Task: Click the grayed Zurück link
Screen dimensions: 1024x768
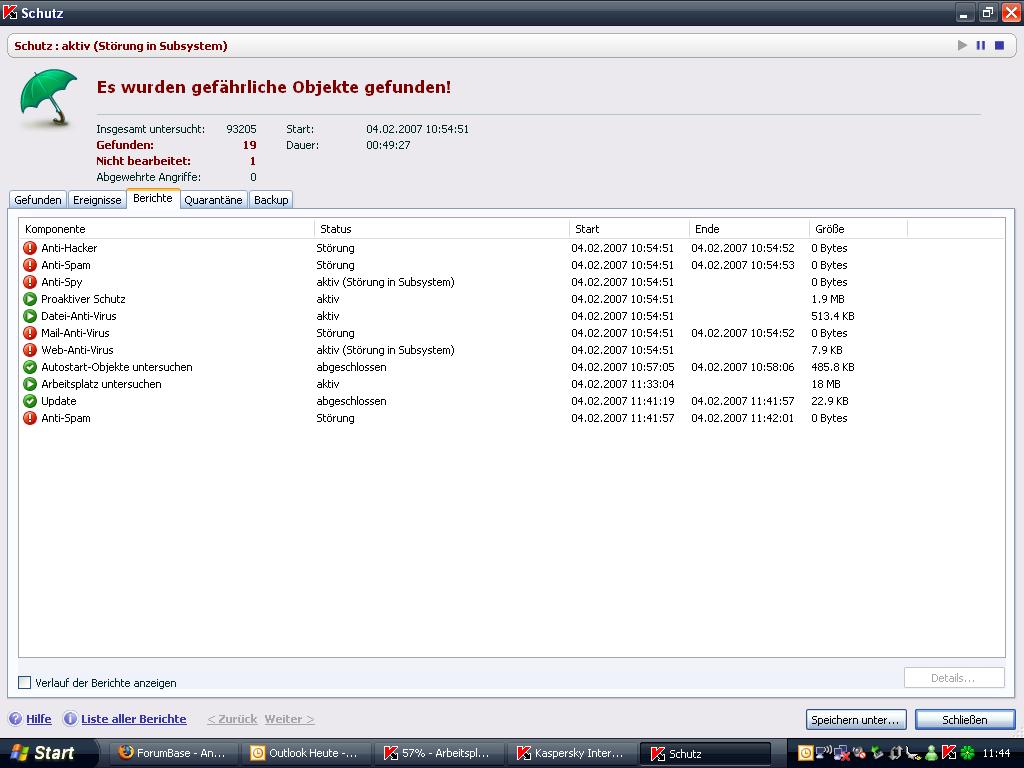Action: tap(232, 719)
